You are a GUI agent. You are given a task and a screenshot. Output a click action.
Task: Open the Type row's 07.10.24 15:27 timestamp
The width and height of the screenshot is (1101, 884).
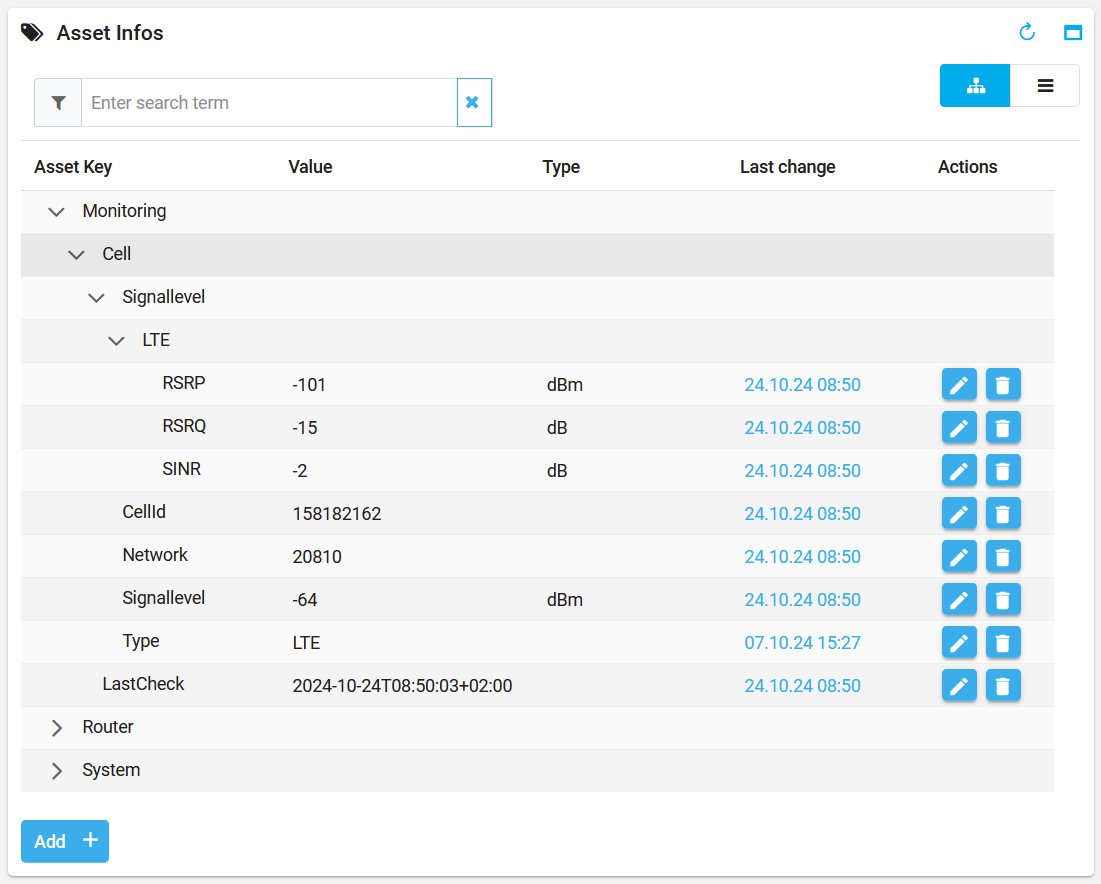click(802, 643)
